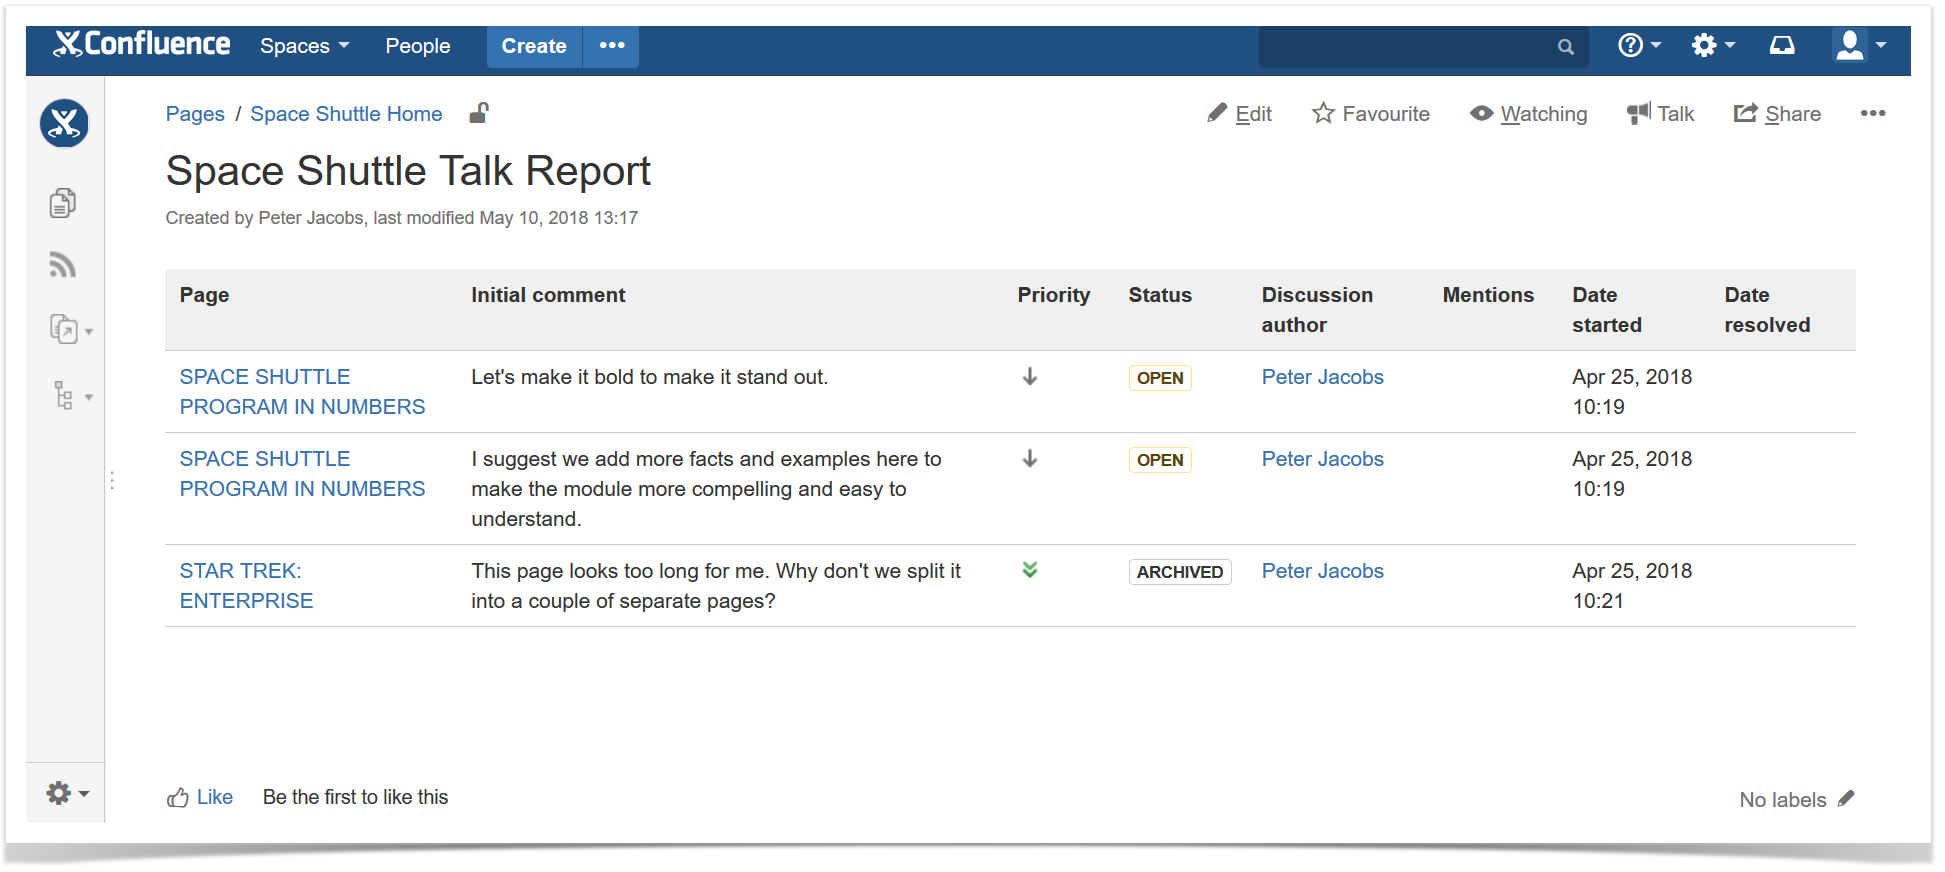Open the notifications tray icon
Screen dimensions: 1945x872
[1782, 46]
